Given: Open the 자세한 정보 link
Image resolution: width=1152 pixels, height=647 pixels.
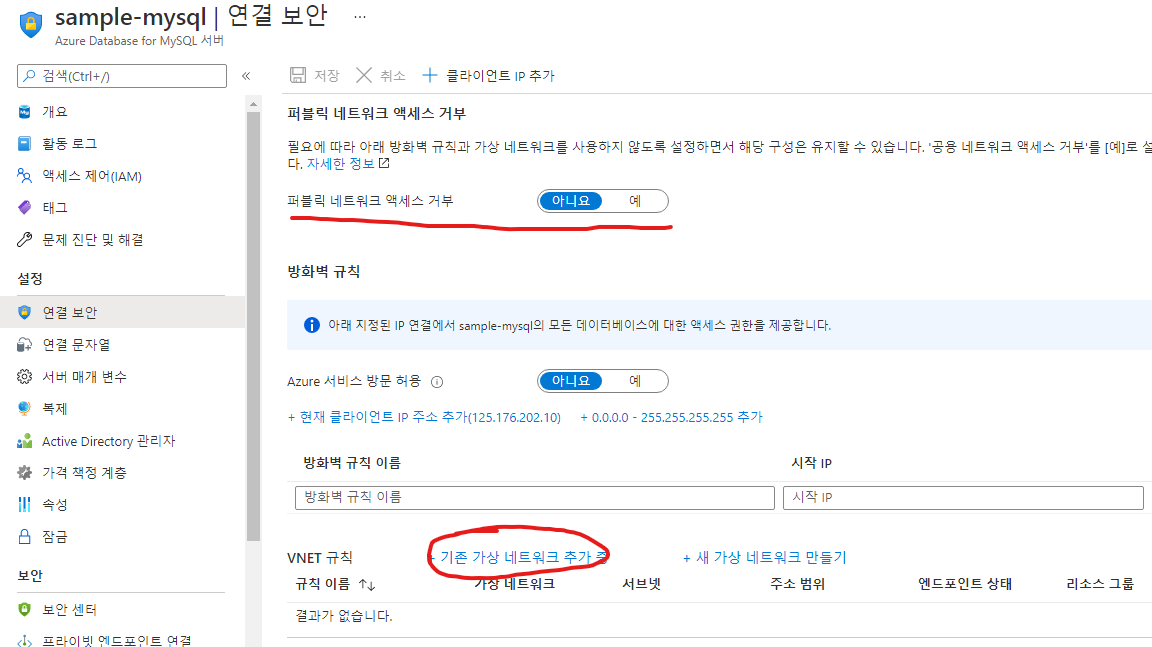Looking at the screenshot, I should point(340,164).
